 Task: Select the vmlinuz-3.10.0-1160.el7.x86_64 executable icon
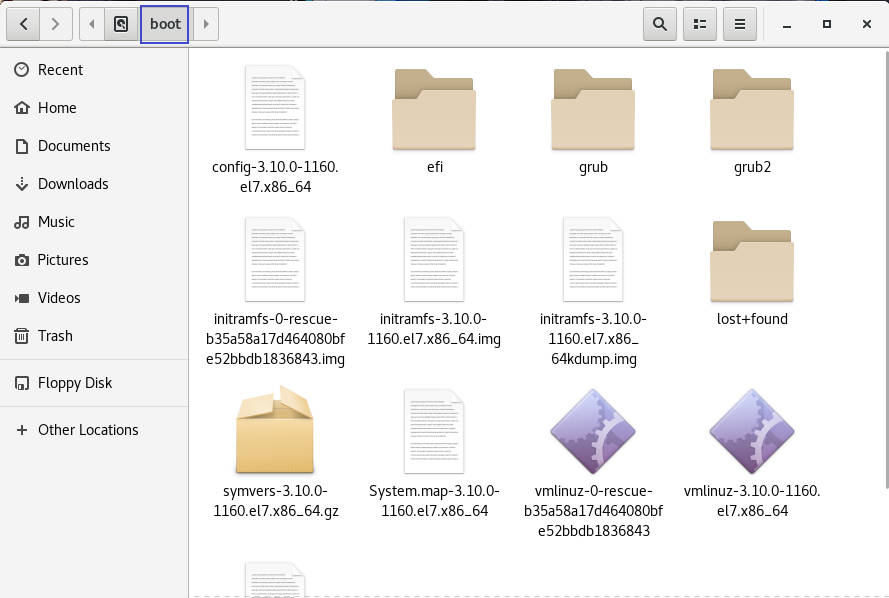point(752,431)
